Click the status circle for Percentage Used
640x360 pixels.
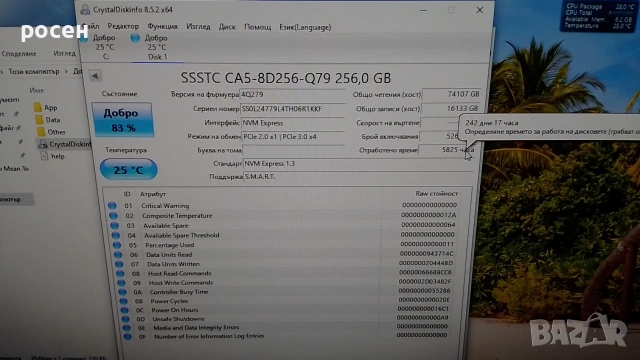pos(117,245)
